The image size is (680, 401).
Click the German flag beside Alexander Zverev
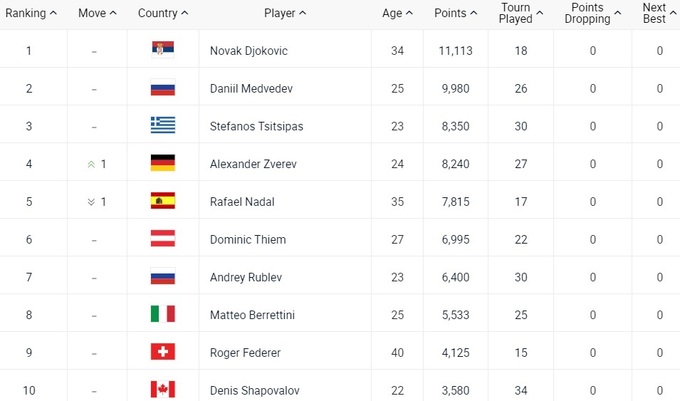click(162, 163)
